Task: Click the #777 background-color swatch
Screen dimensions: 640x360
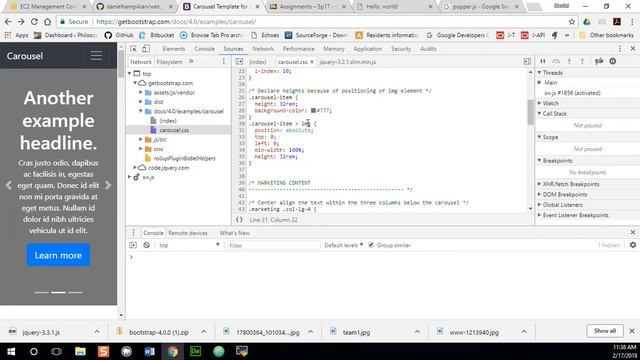Action: coord(313,110)
